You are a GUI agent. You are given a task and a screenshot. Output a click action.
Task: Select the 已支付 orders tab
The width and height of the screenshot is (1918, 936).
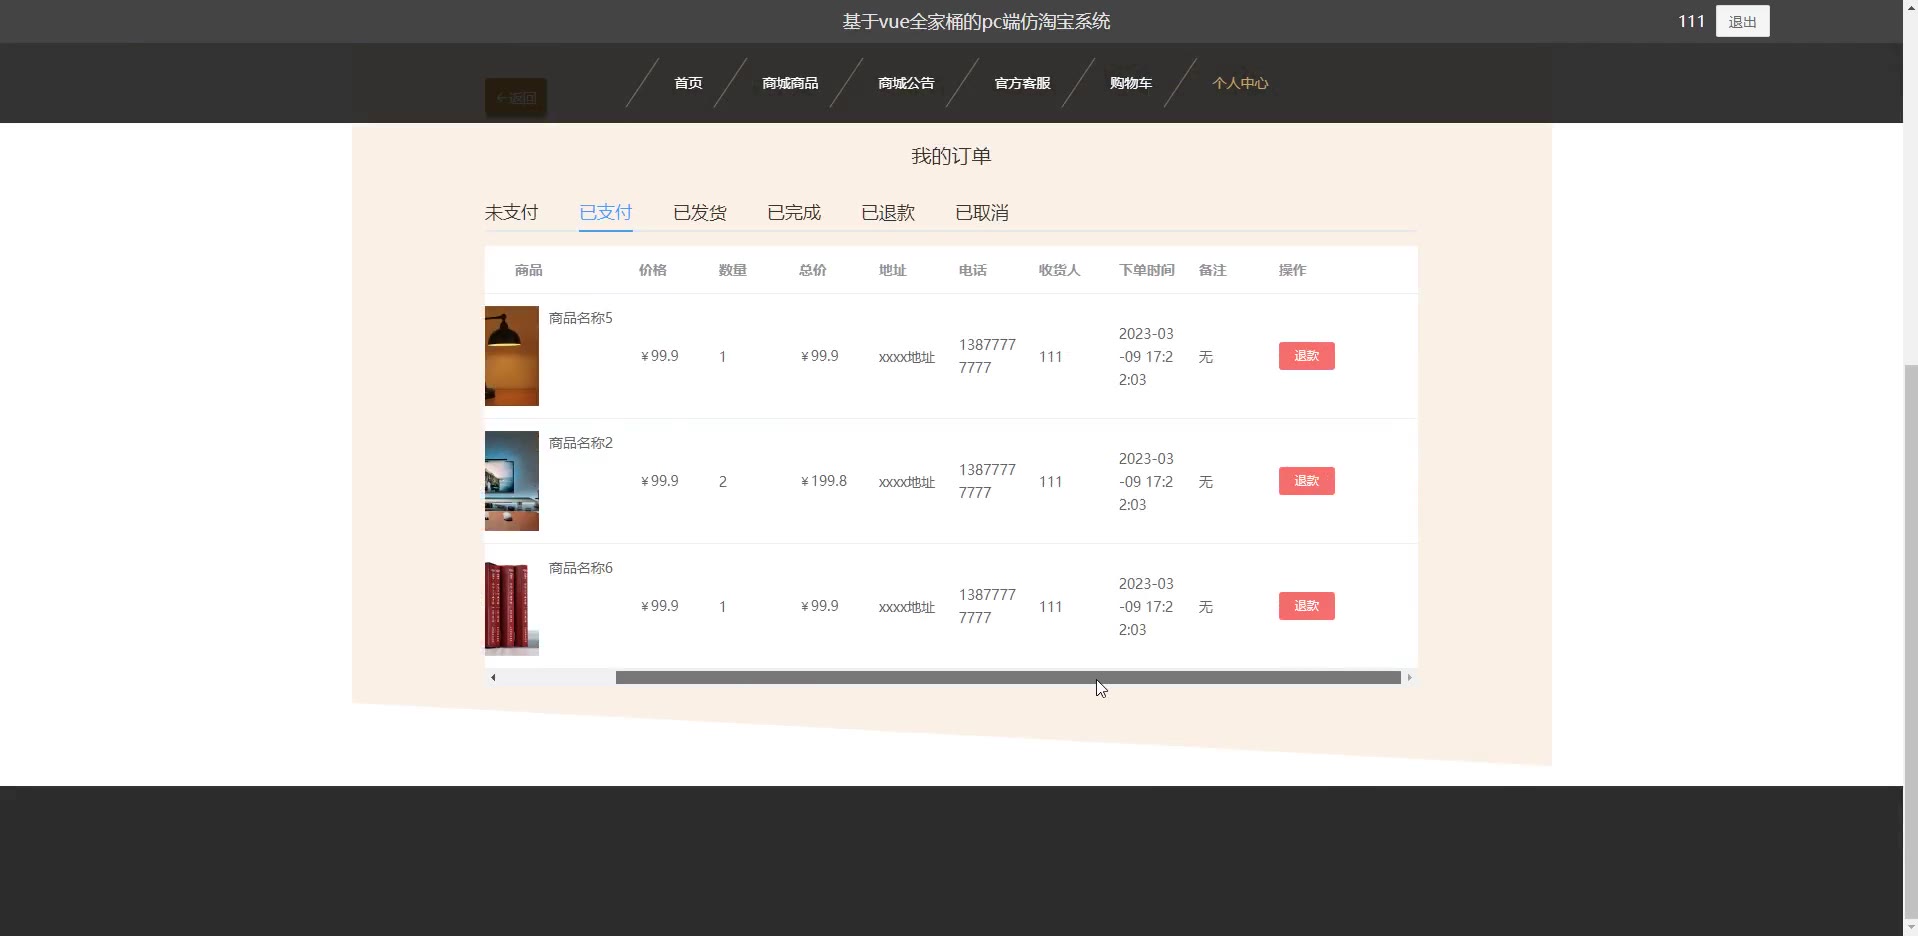coord(606,212)
